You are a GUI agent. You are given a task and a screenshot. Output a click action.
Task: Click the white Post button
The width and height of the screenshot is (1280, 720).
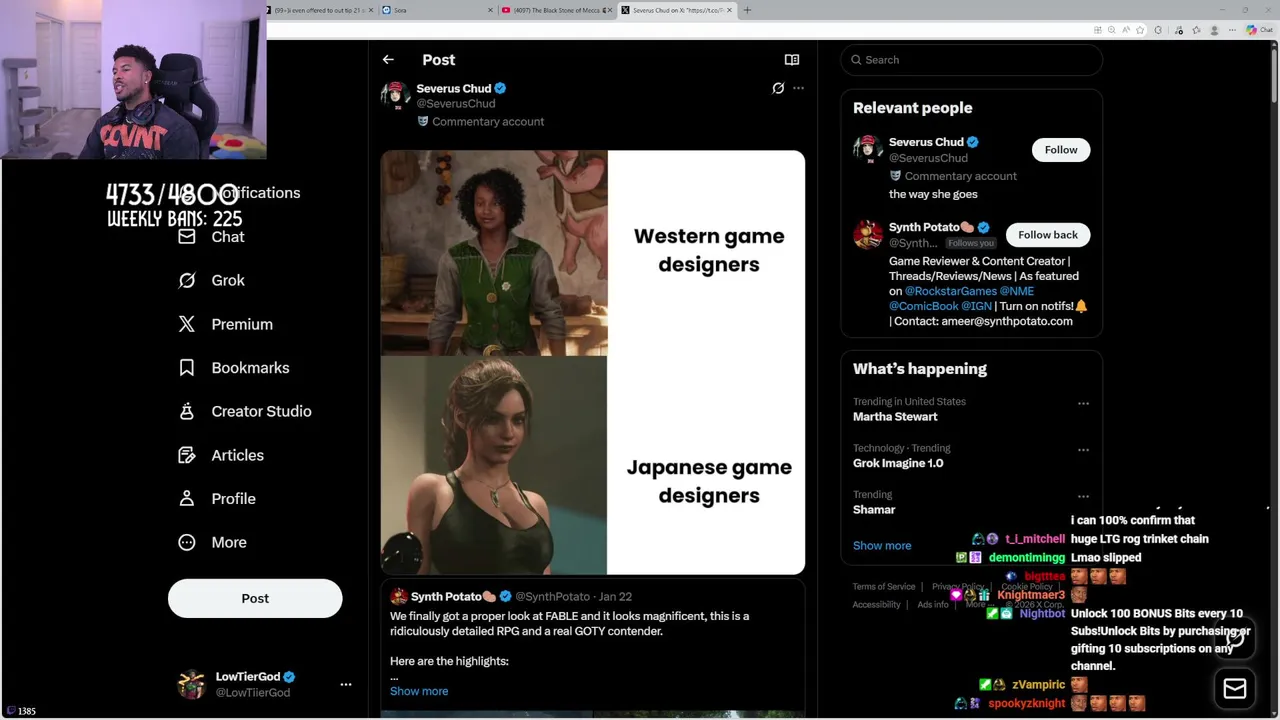255,598
